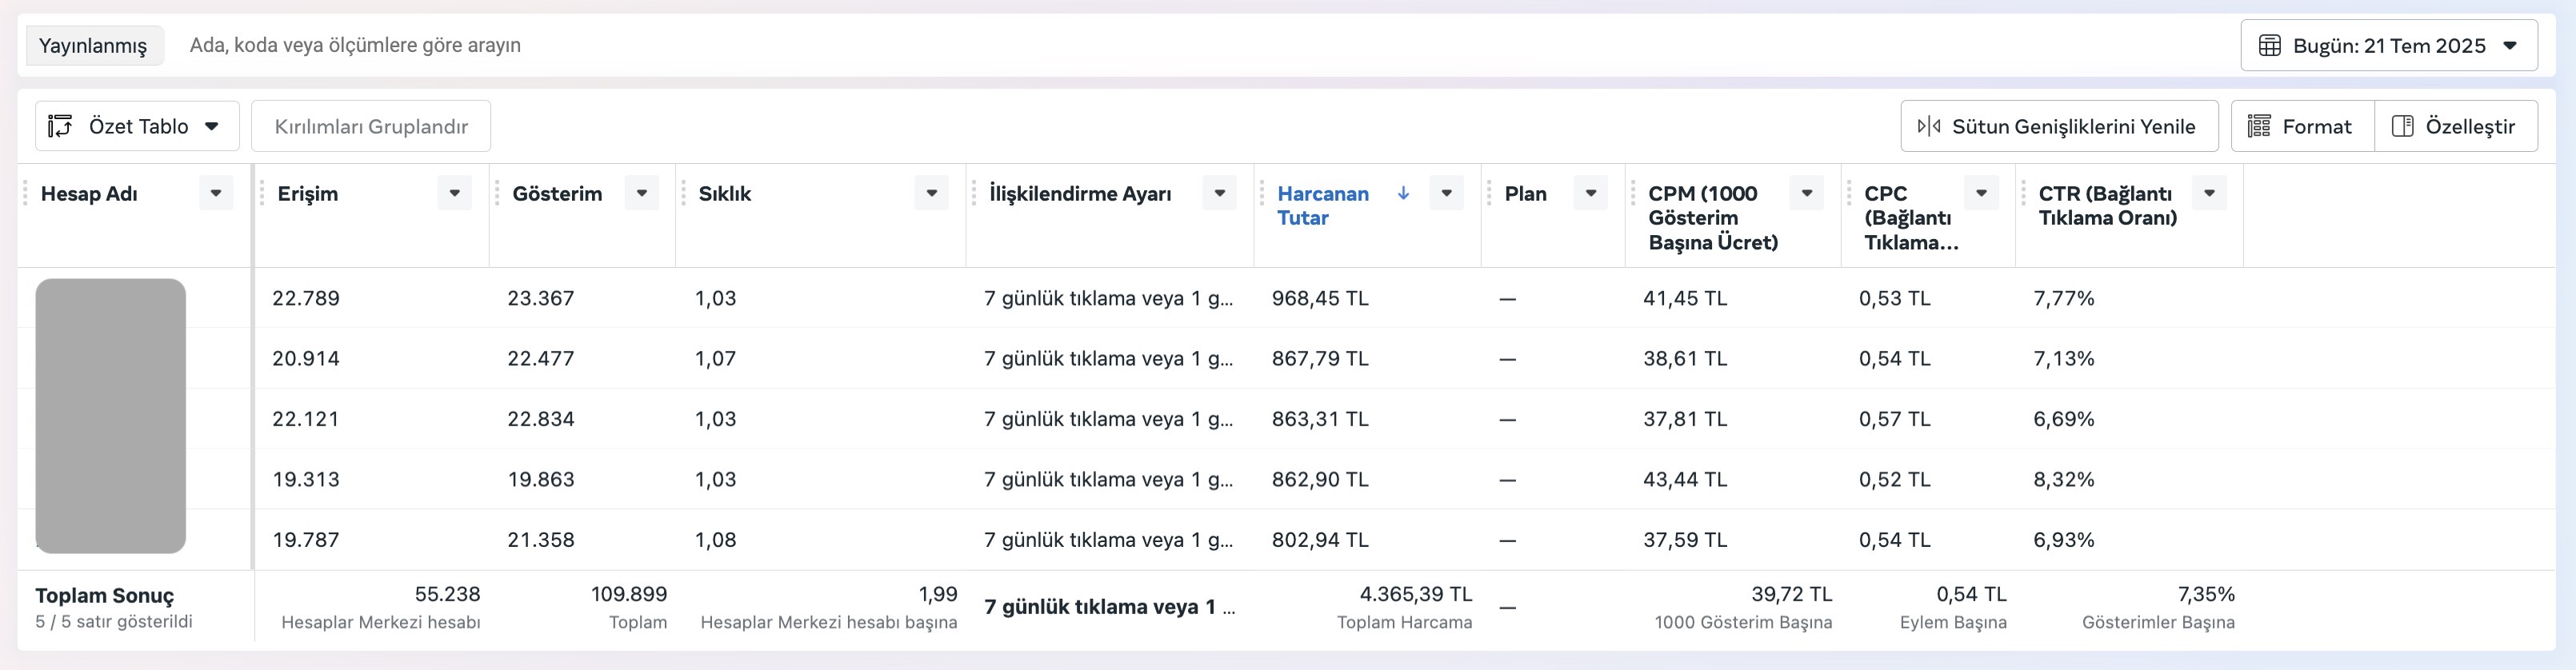The image size is (2576, 670).
Task: Click the total impressions 109.899
Action: pyautogui.click(x=628, y=594)
